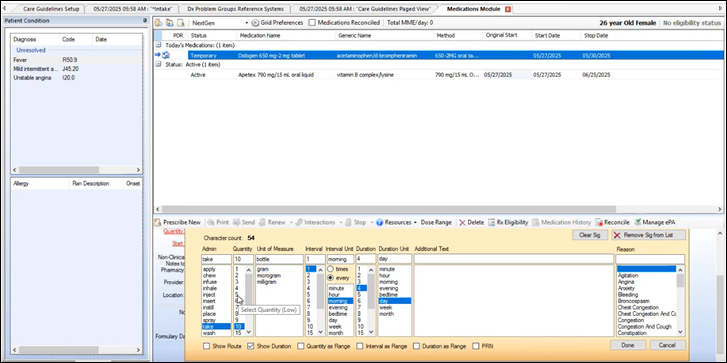Select Unstable angina diagnosis row
Screen dimensions: 727x363
click(x=77, y=77)
